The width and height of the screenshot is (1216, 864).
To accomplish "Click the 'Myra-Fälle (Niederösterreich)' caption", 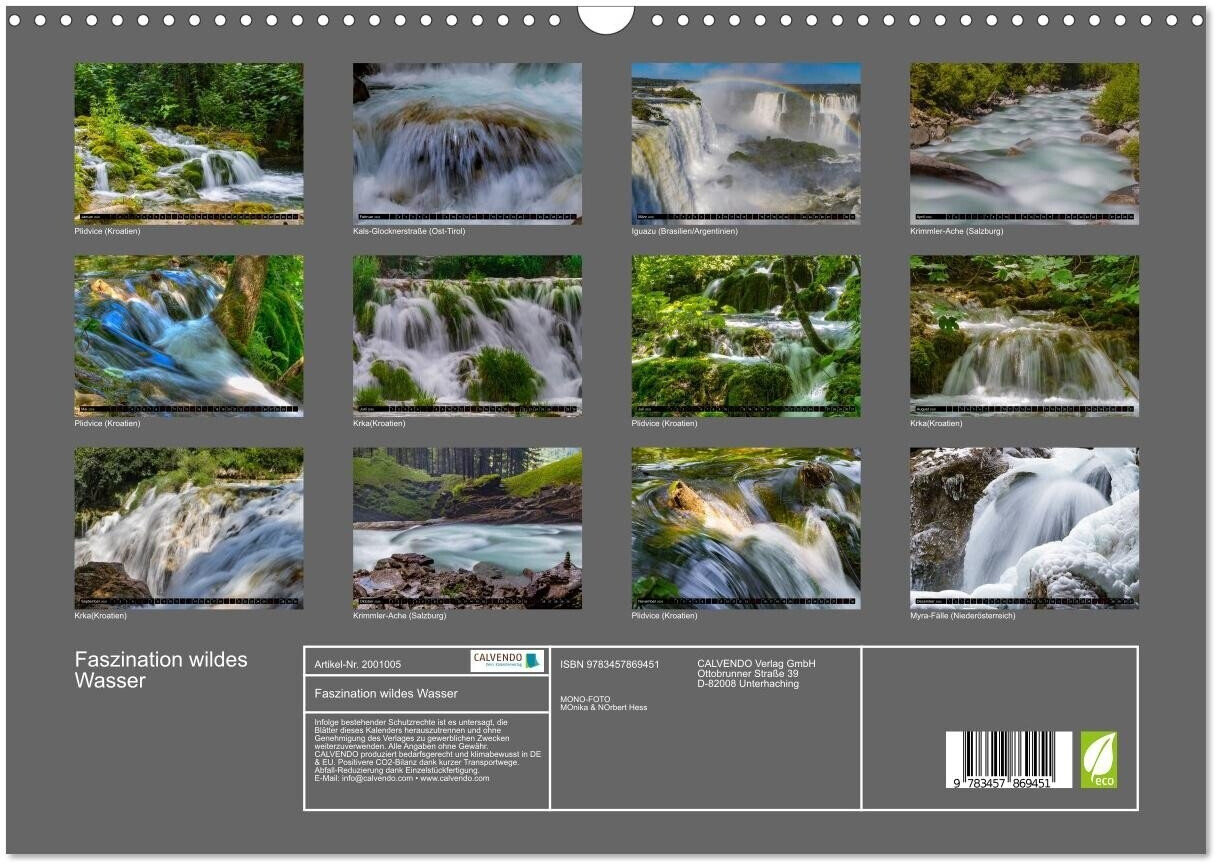I will (962, 615).
